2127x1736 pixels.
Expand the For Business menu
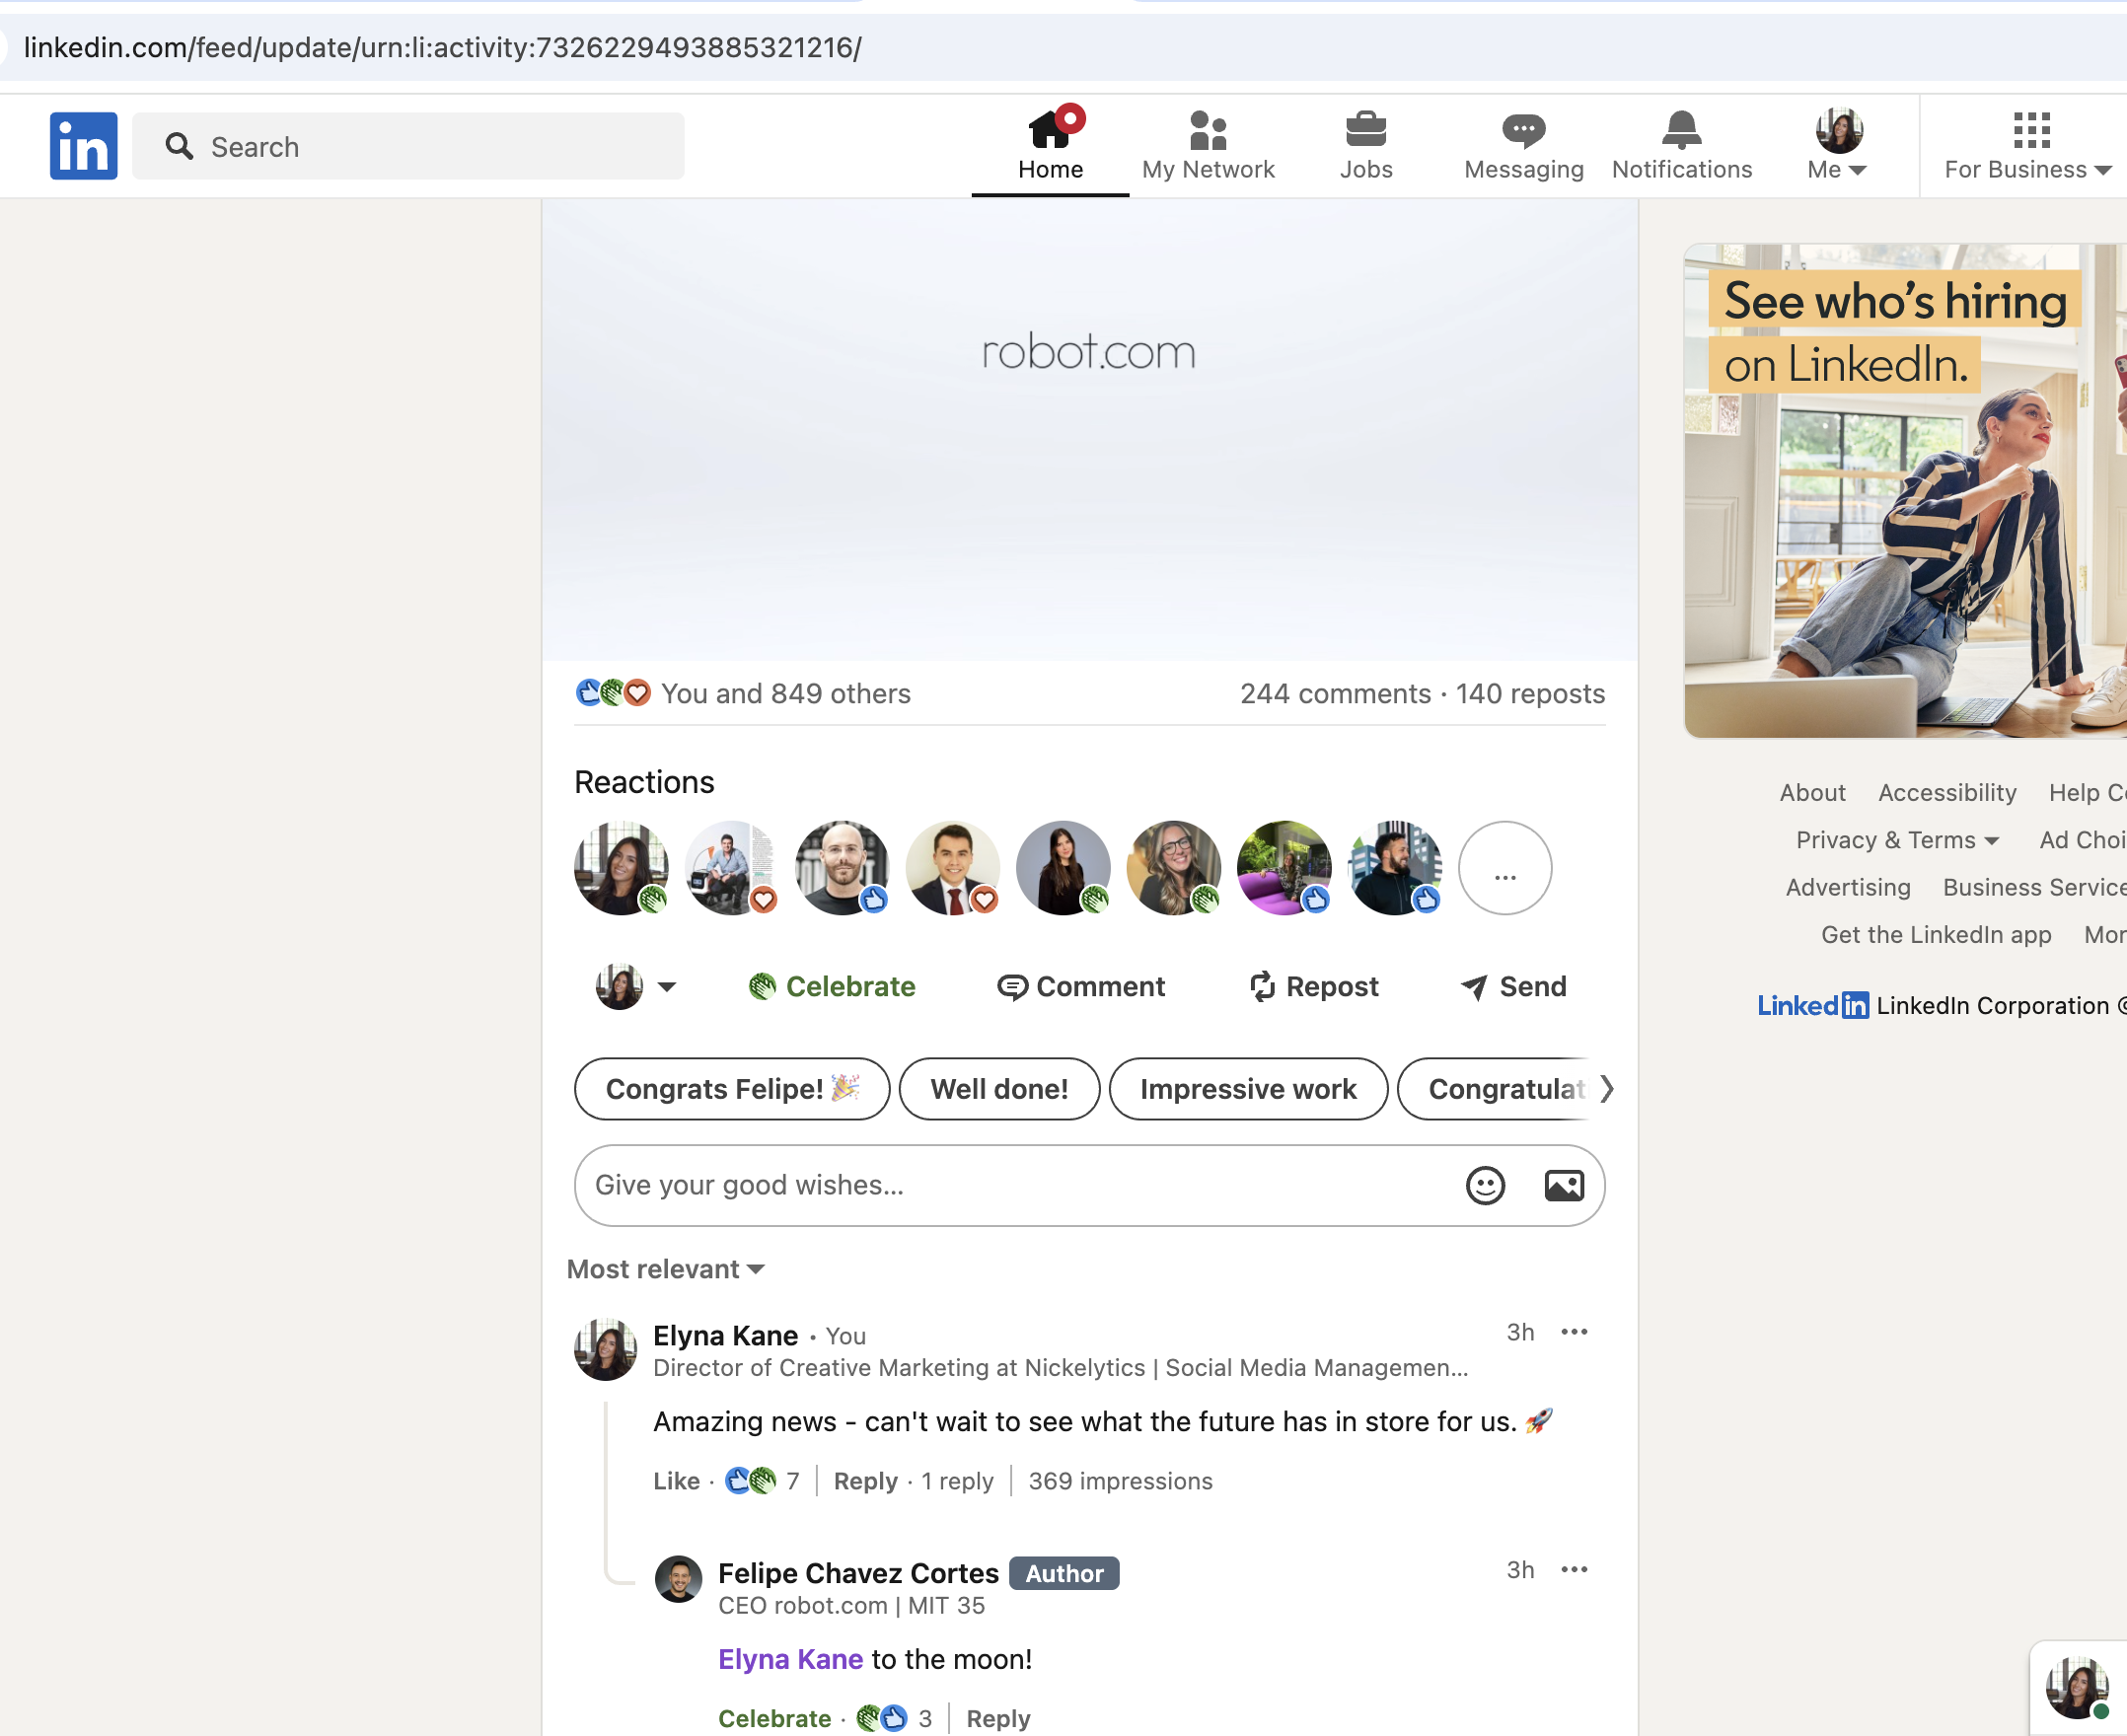click(x=2026, y=145)
